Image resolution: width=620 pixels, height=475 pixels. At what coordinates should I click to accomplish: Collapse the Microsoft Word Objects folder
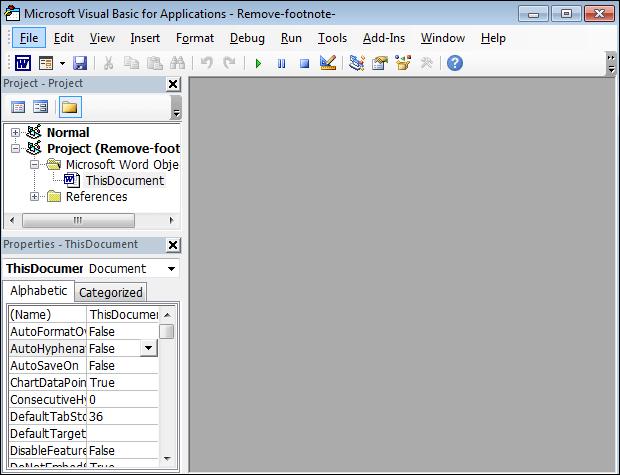[x=34, y=165]
